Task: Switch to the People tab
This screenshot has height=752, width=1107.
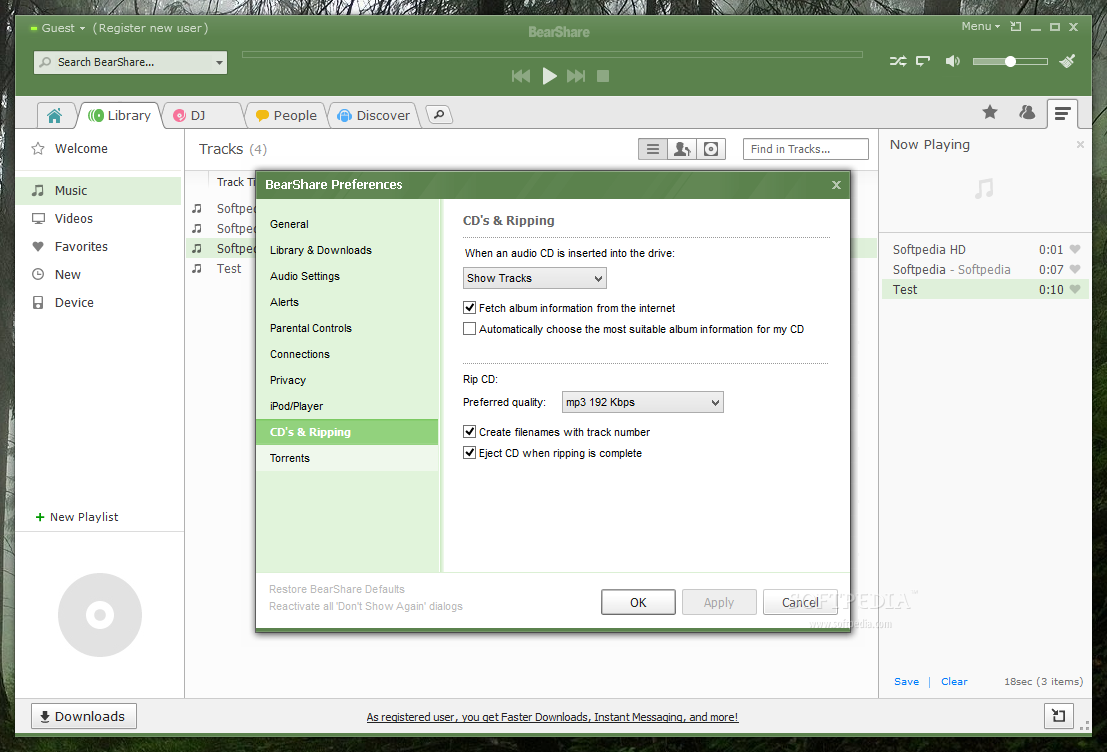Action: point(287,115)
